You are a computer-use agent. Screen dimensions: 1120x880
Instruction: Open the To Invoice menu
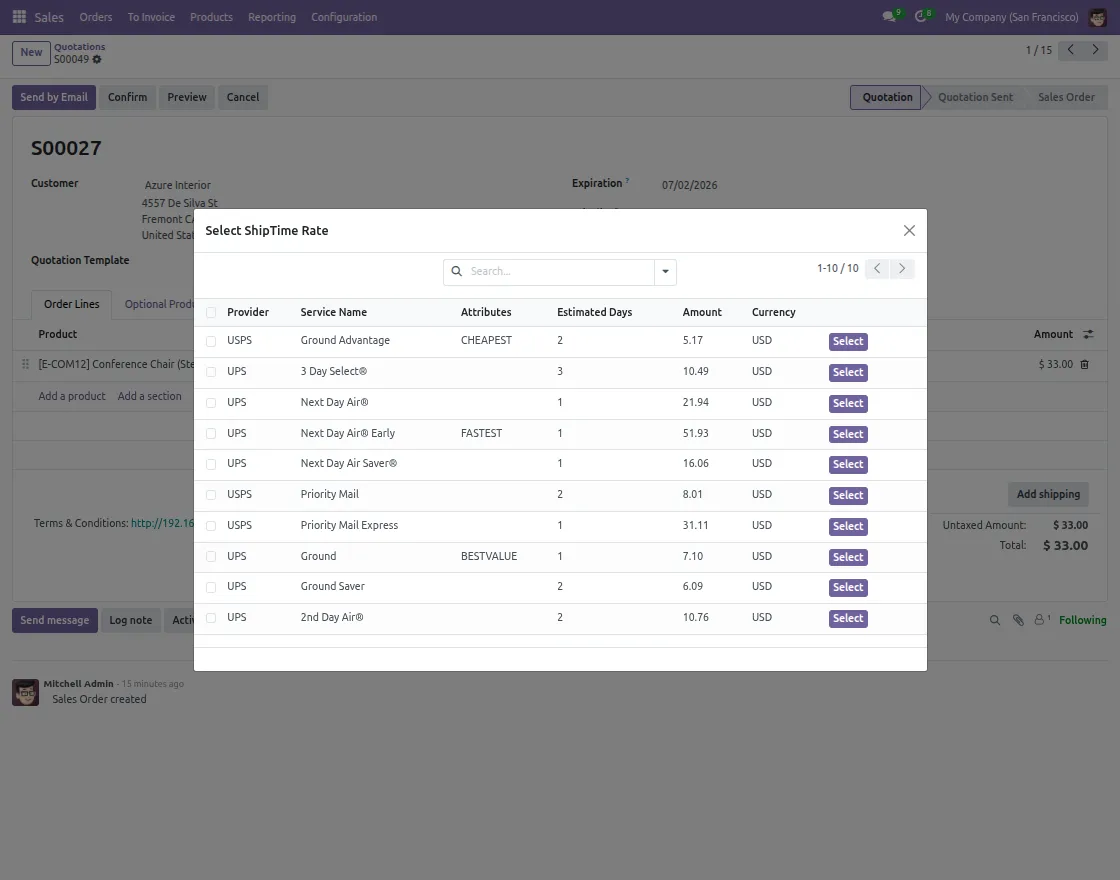[151, 17]
